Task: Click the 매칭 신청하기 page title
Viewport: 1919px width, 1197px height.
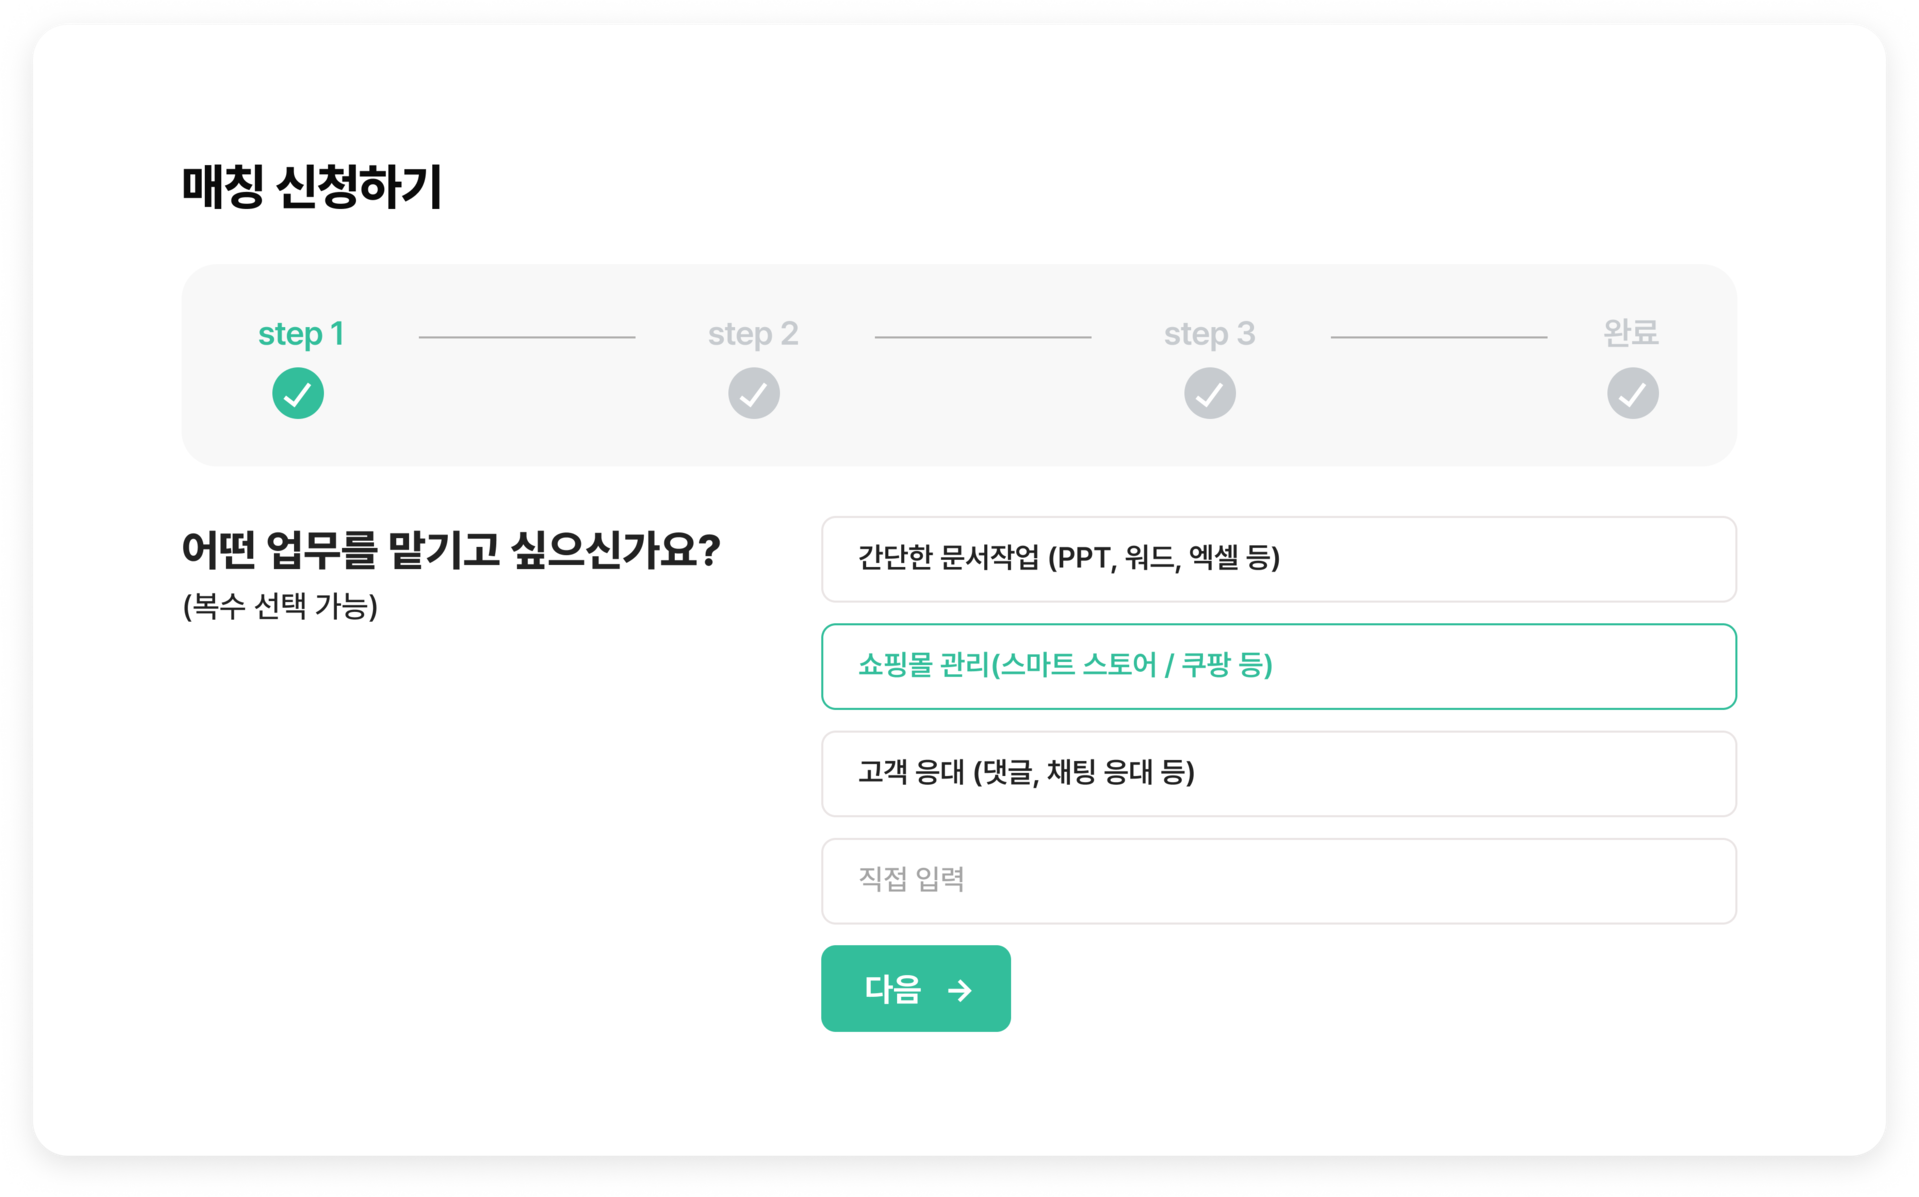Action: point(312,187)
